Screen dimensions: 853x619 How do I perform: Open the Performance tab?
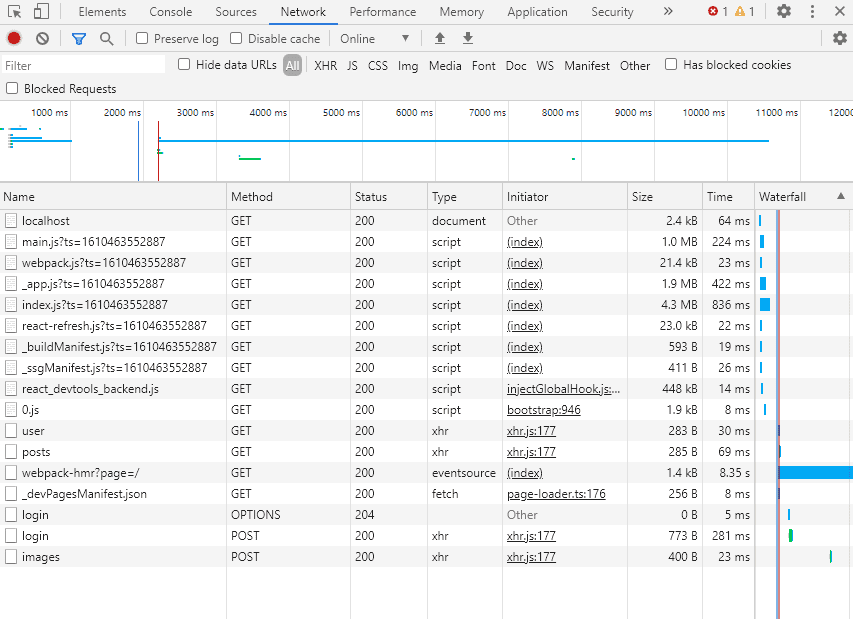pos(382,12)
